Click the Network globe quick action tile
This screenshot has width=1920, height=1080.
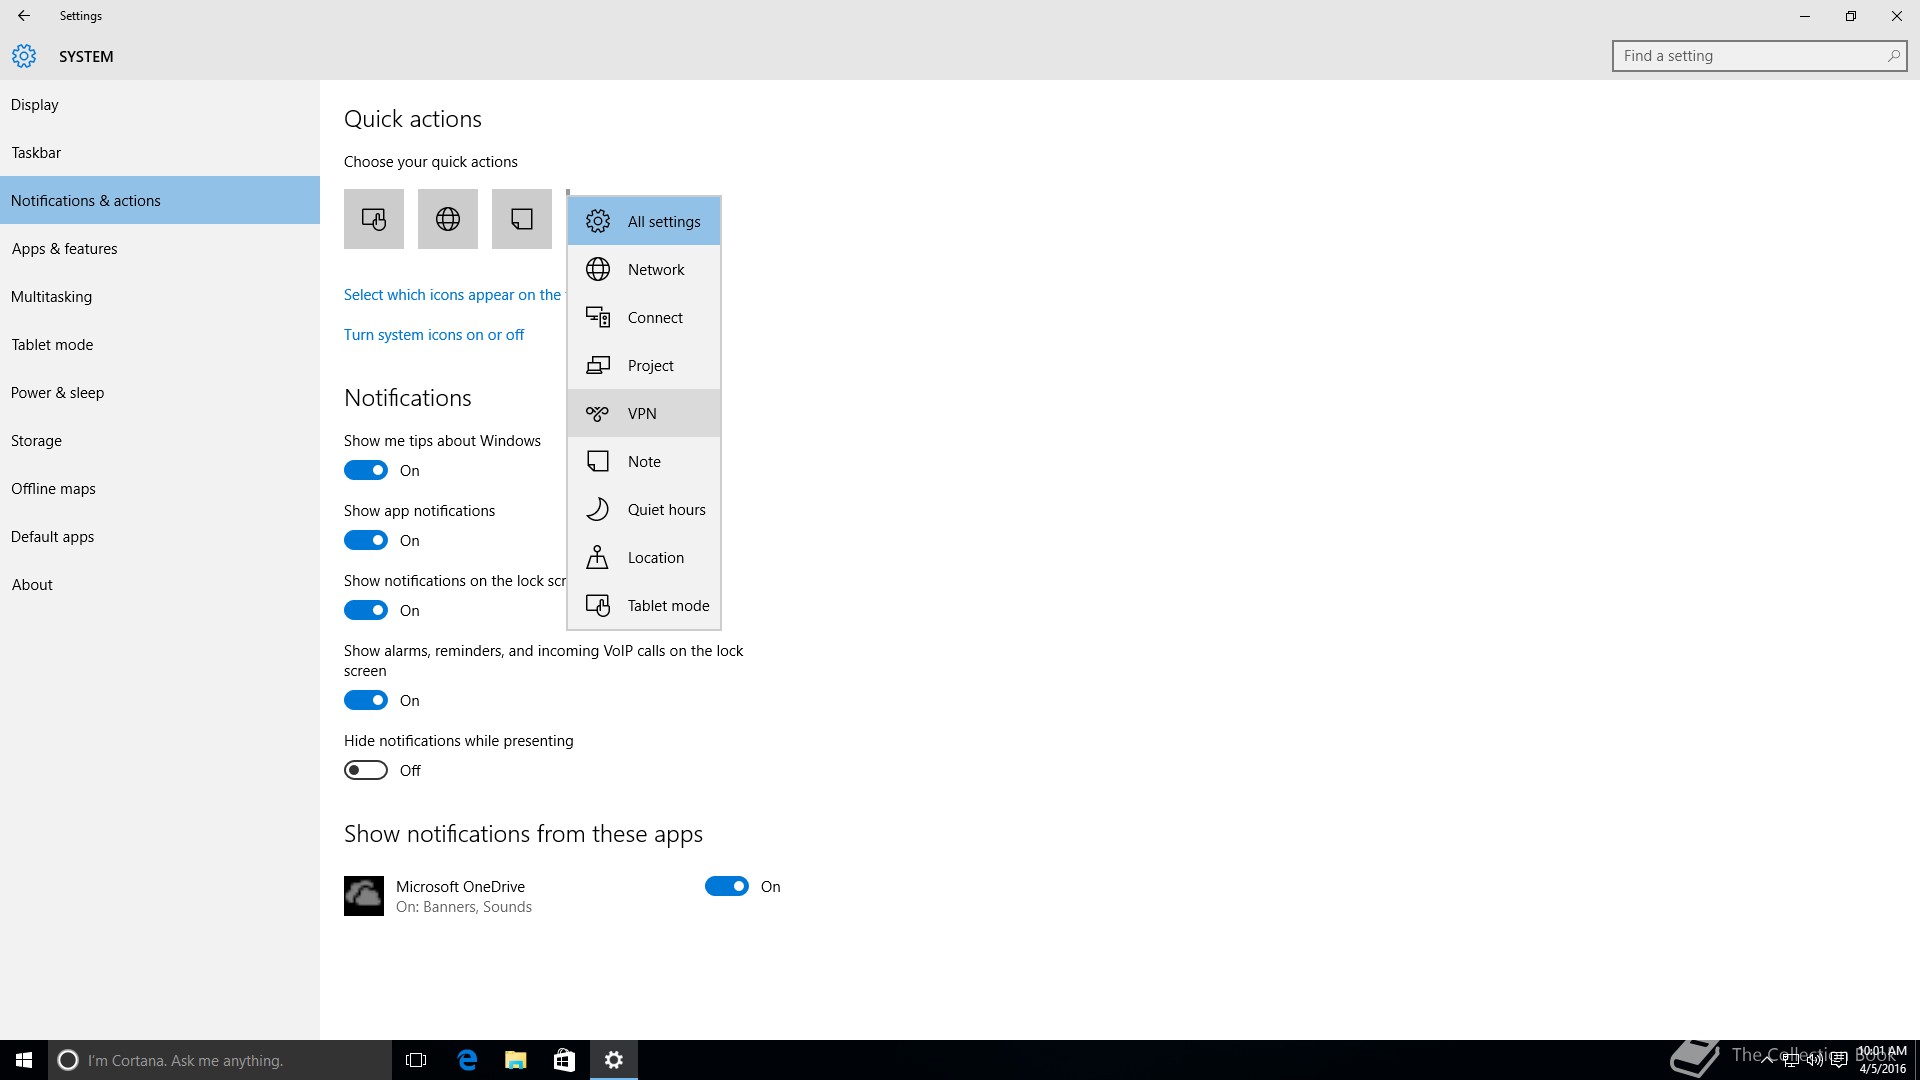coord(448,219)
